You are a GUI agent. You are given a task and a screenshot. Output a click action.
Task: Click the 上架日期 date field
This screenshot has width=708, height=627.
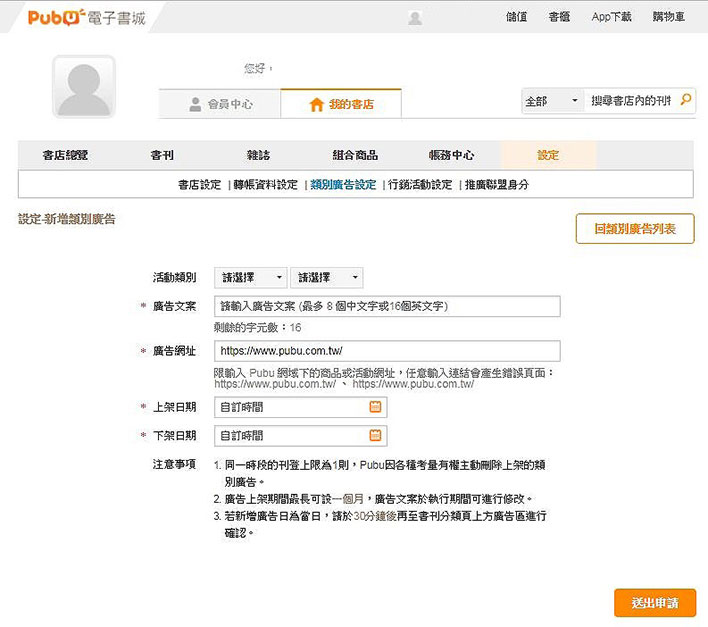click(301, 407)
